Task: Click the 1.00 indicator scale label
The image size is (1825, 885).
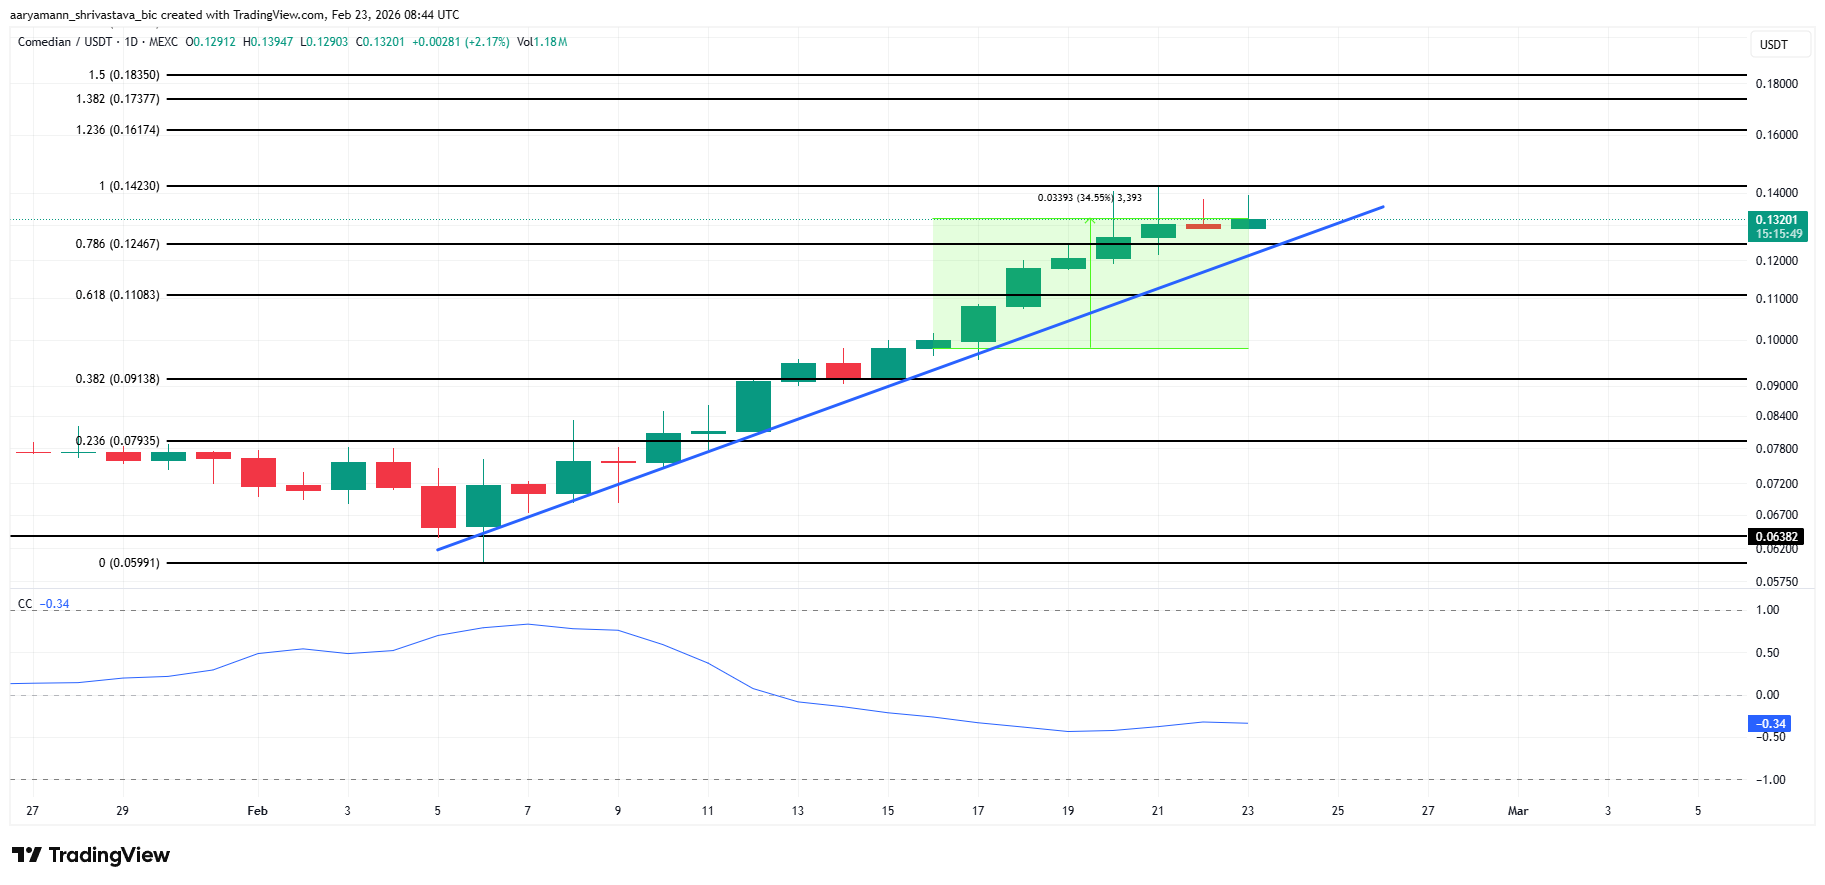Action: [1768, 610]
